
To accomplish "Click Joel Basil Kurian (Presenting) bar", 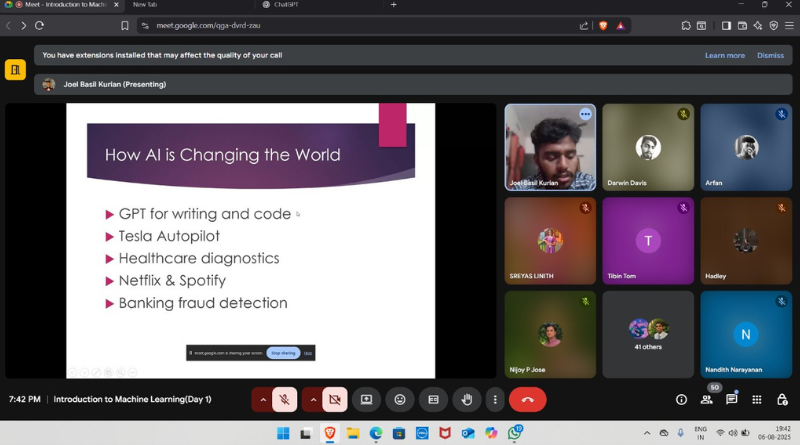I will [413, 84].
